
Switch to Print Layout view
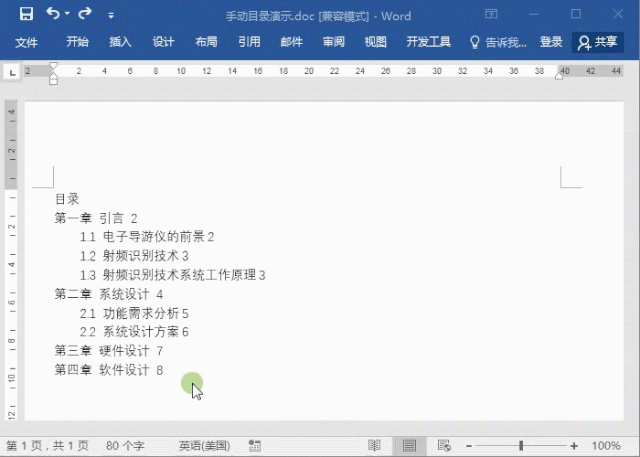pos(409,446)
